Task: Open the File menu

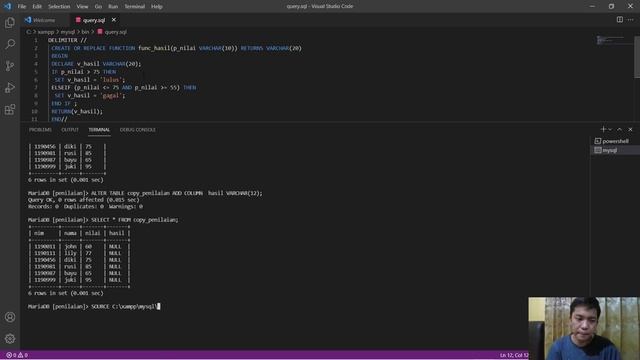Action: (22, 6)
